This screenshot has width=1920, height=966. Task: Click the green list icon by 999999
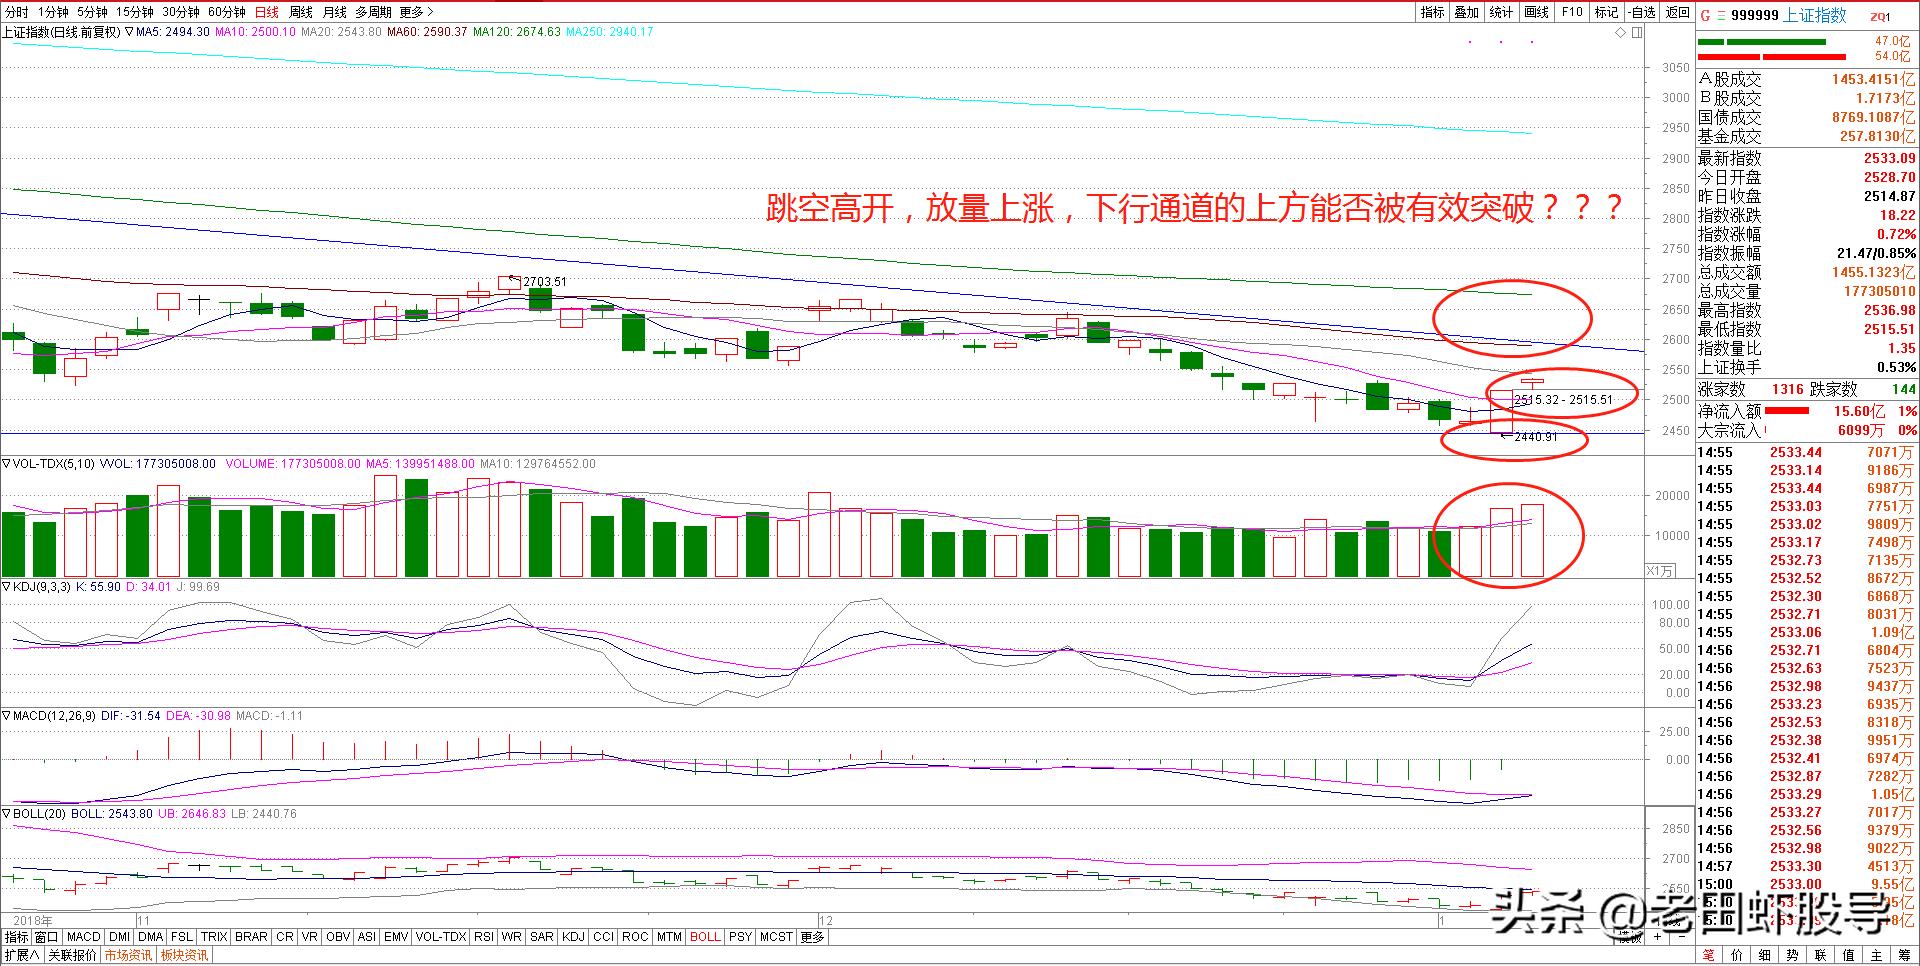pos(1721,15)
